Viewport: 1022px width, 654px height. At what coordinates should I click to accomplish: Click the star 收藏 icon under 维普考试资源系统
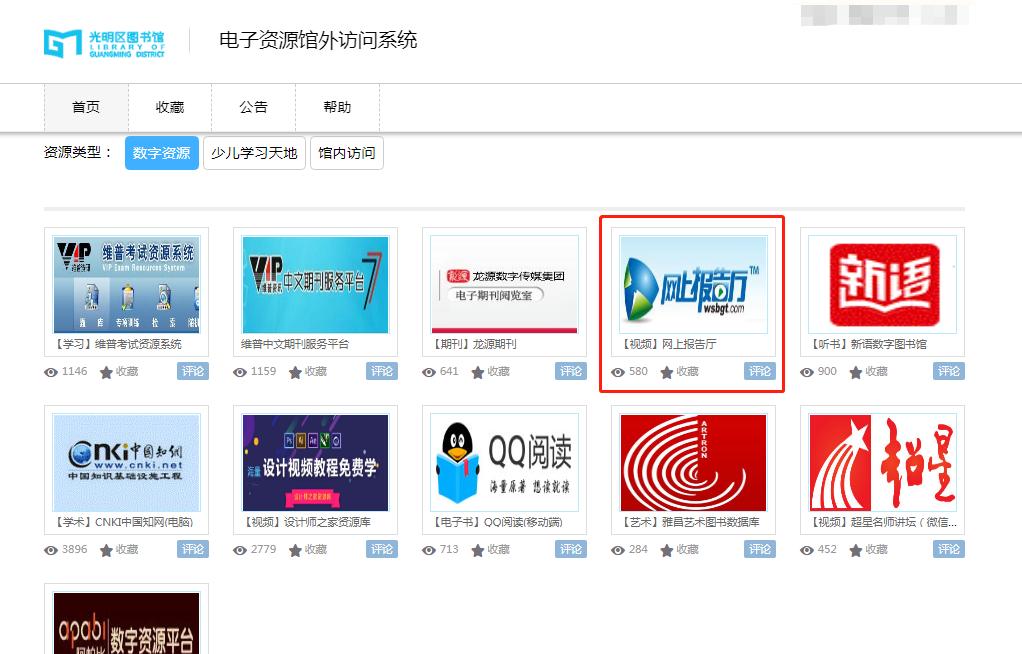[107, 372]
